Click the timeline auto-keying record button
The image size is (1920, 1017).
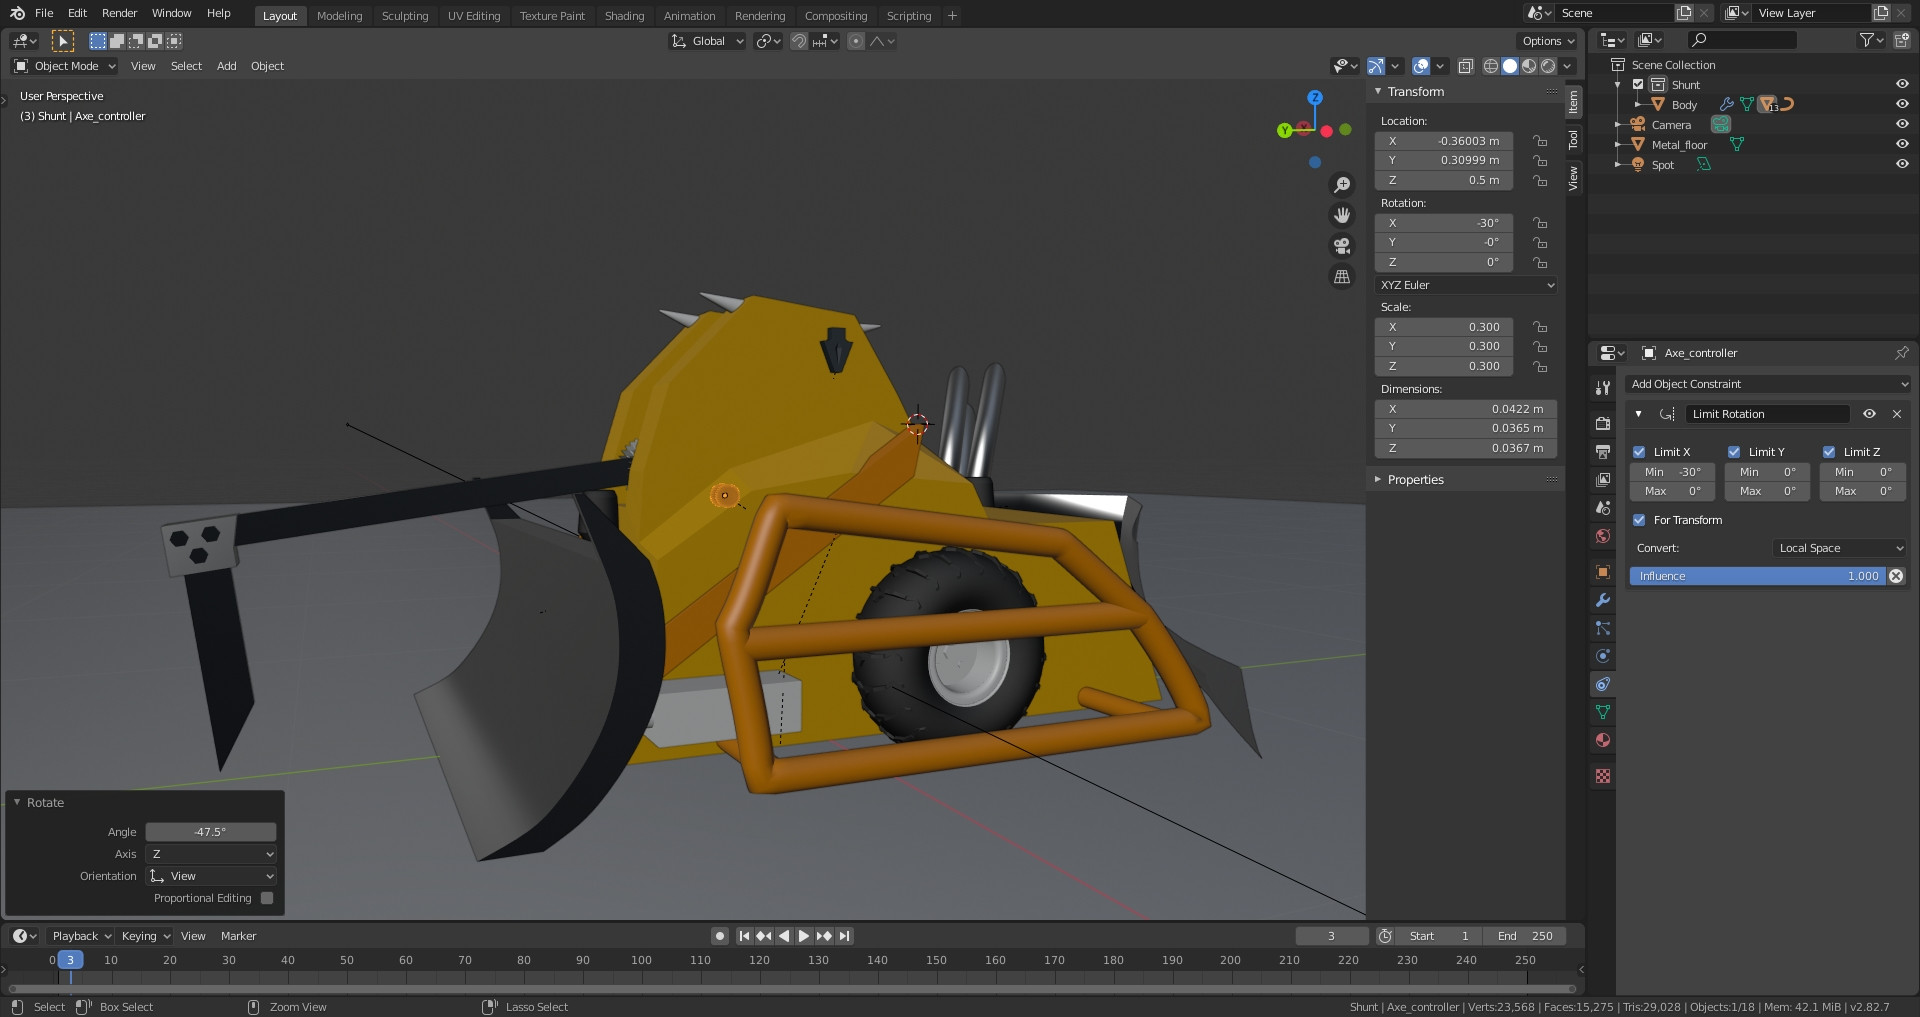pyautogui.click(x=720, y=936)
